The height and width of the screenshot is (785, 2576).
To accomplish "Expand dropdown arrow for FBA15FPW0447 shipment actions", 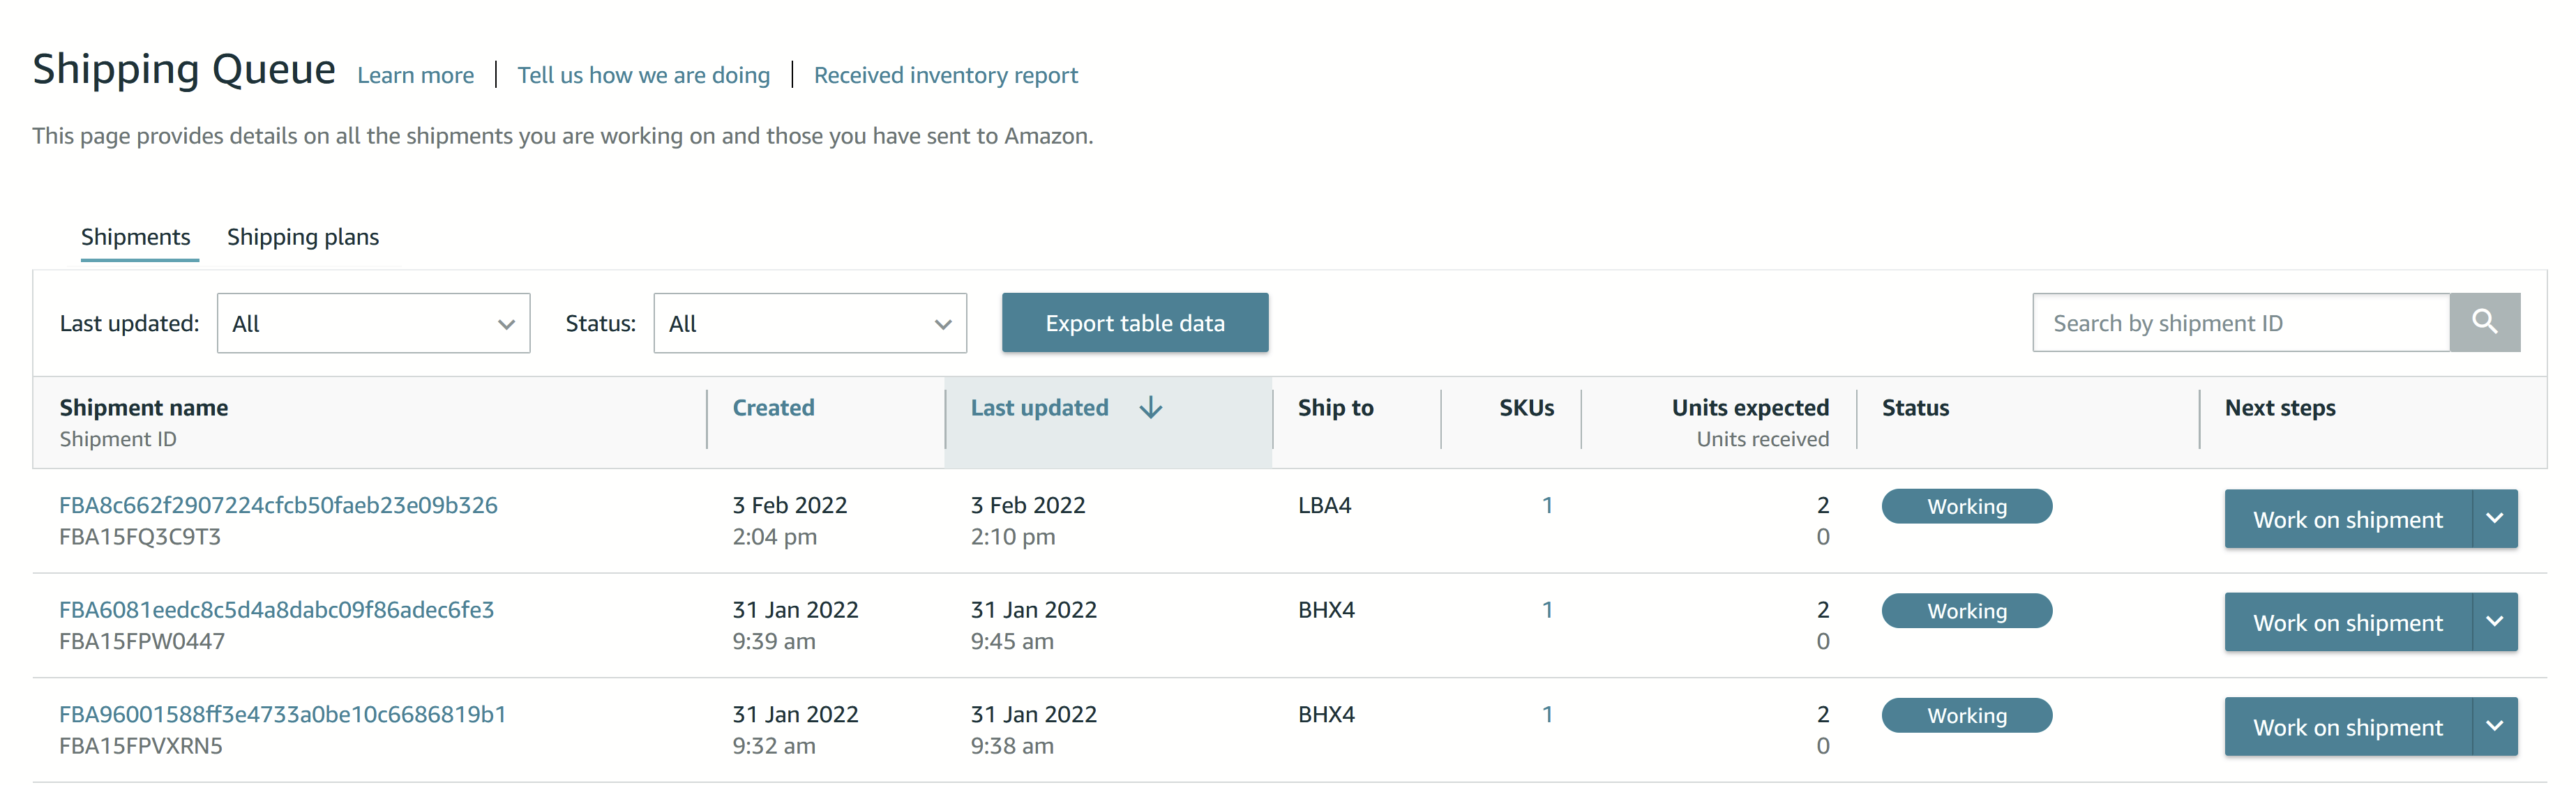I will 2494,622.
